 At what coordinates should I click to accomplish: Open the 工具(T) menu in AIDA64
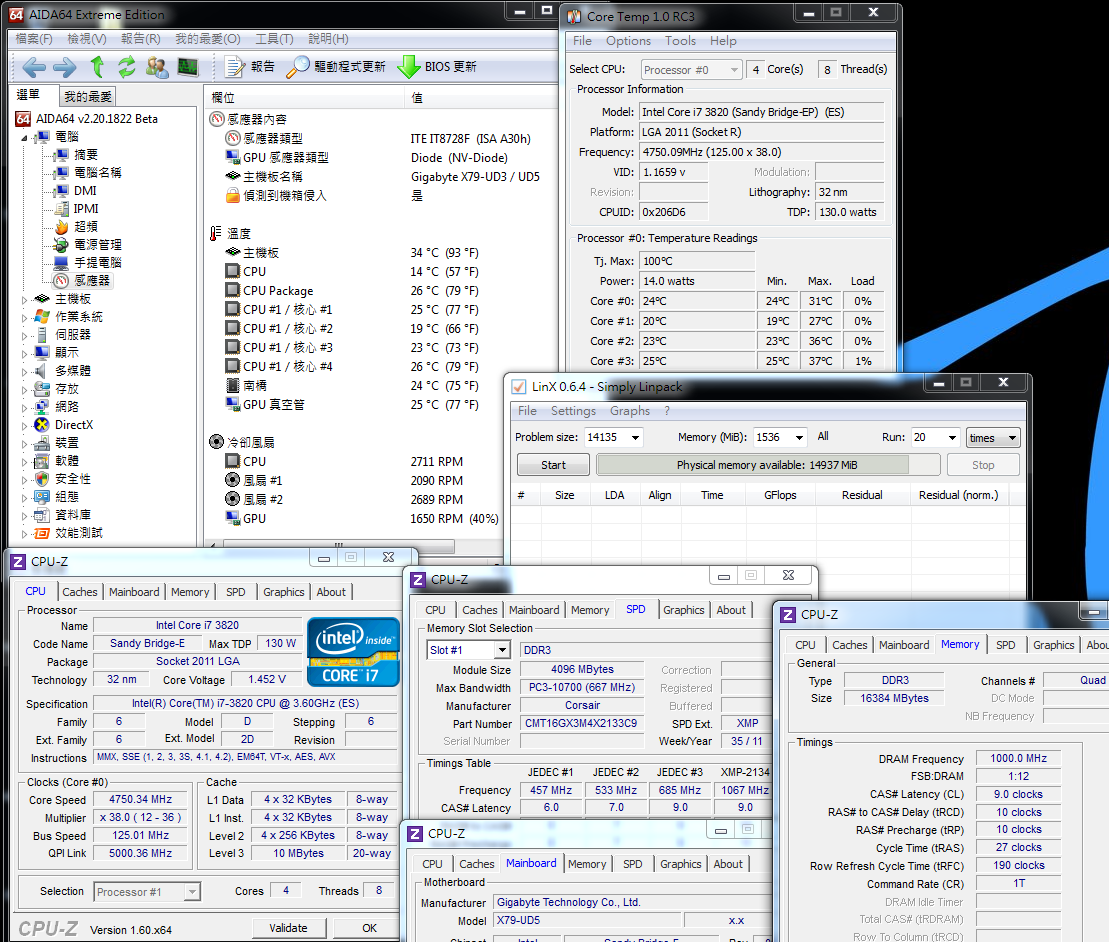point(274,39)
